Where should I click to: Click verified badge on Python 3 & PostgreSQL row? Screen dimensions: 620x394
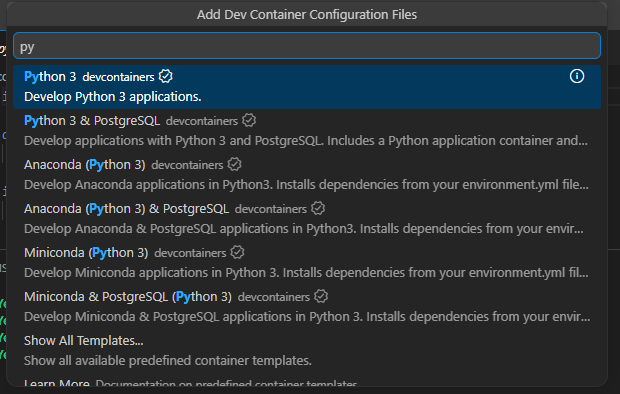click(249, 120)
